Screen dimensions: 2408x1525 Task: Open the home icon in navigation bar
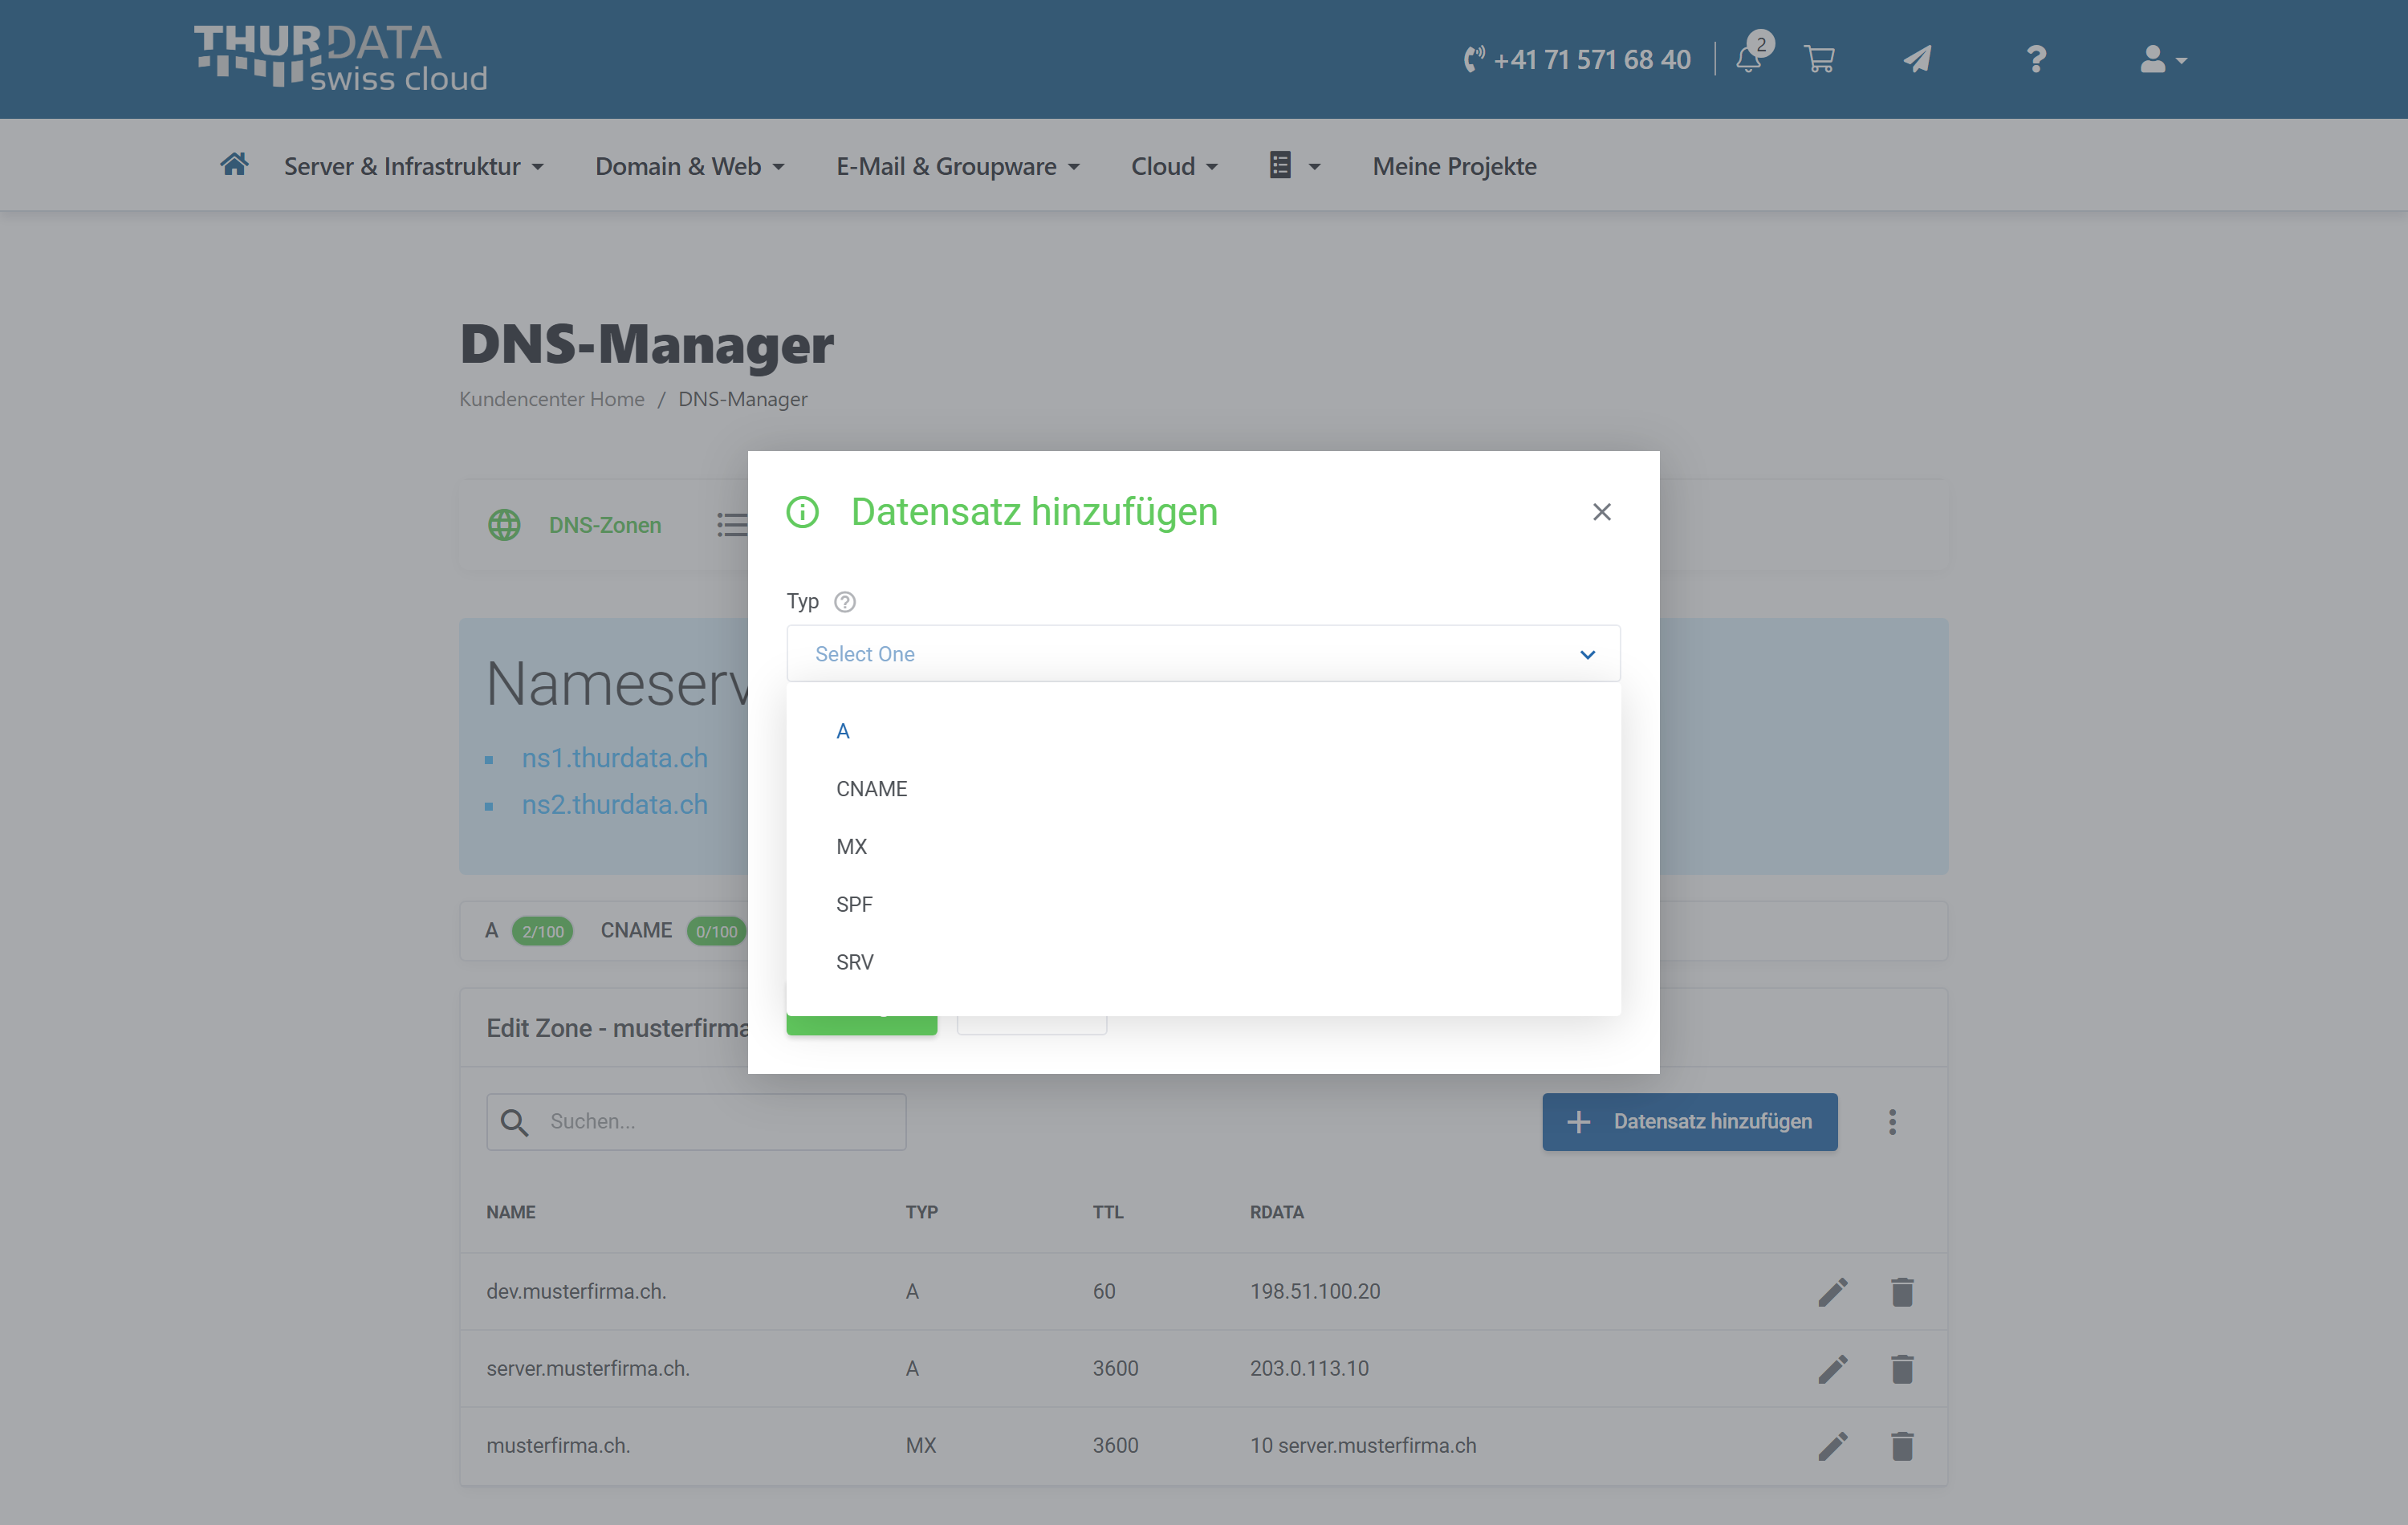(234, 164)
